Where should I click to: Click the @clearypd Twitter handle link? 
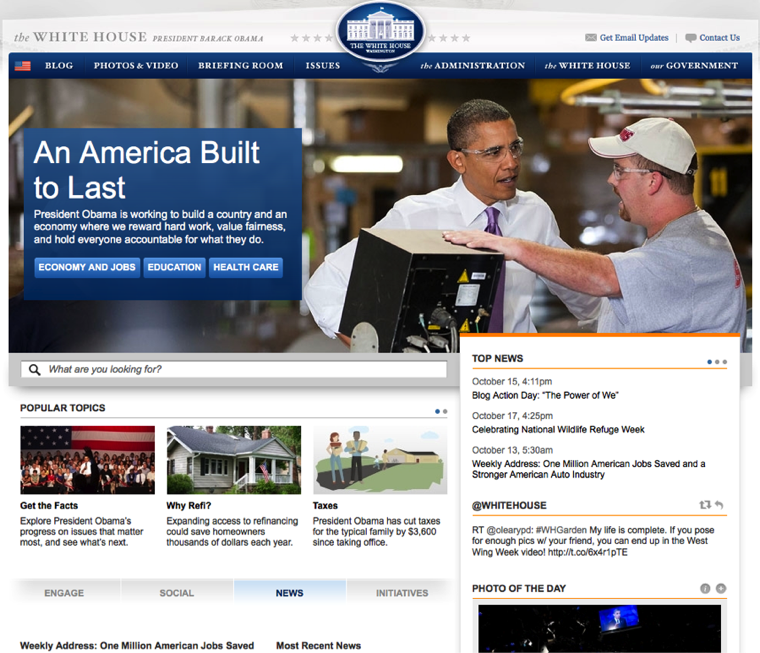pos(507,530)
